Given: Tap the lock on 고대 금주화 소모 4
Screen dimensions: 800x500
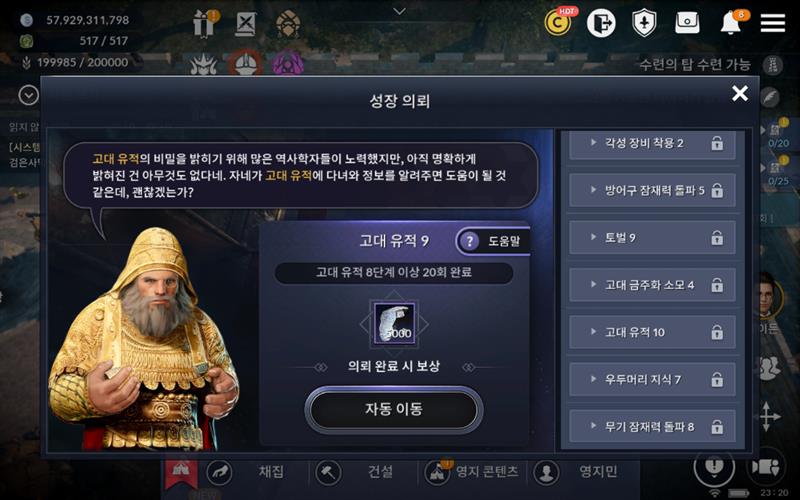Looking at the screenshot, I should click(717, 285).
